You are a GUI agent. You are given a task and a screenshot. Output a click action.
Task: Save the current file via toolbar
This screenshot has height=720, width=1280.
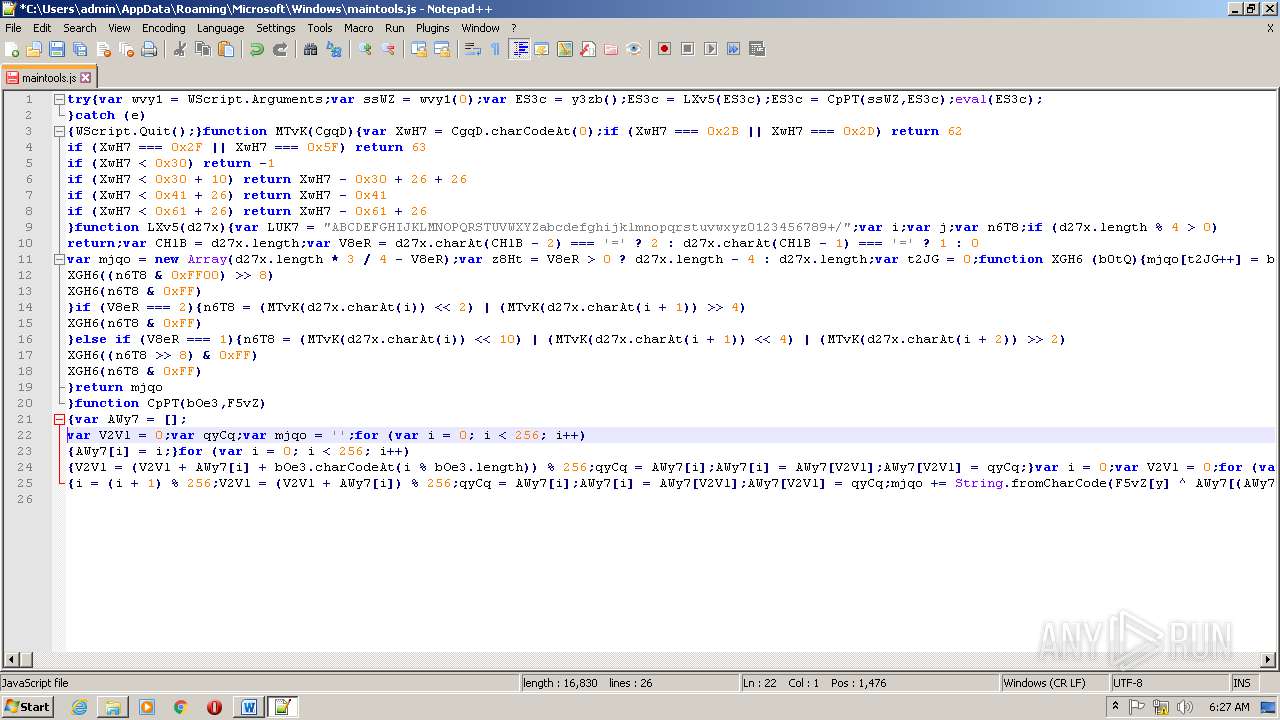(57, 49)
